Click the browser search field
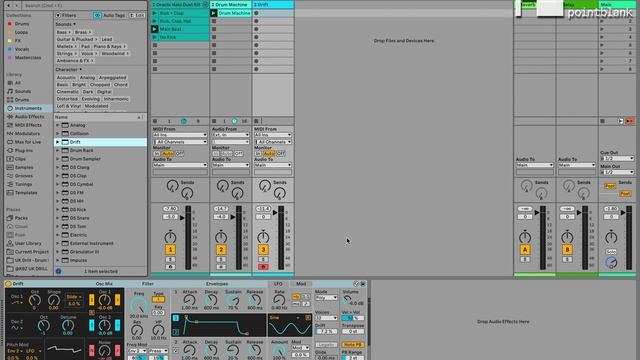The image size is (640, 360). pyautogui.click(x=84, y=5)
